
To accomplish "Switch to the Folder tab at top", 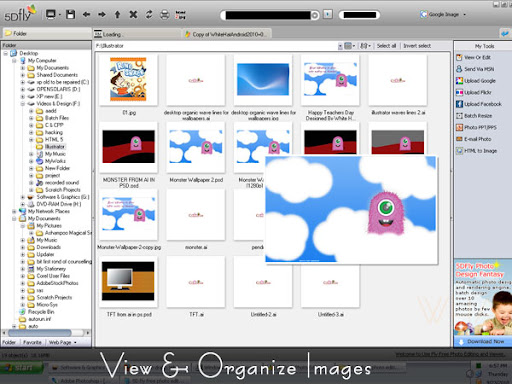I will coord(47,33).
